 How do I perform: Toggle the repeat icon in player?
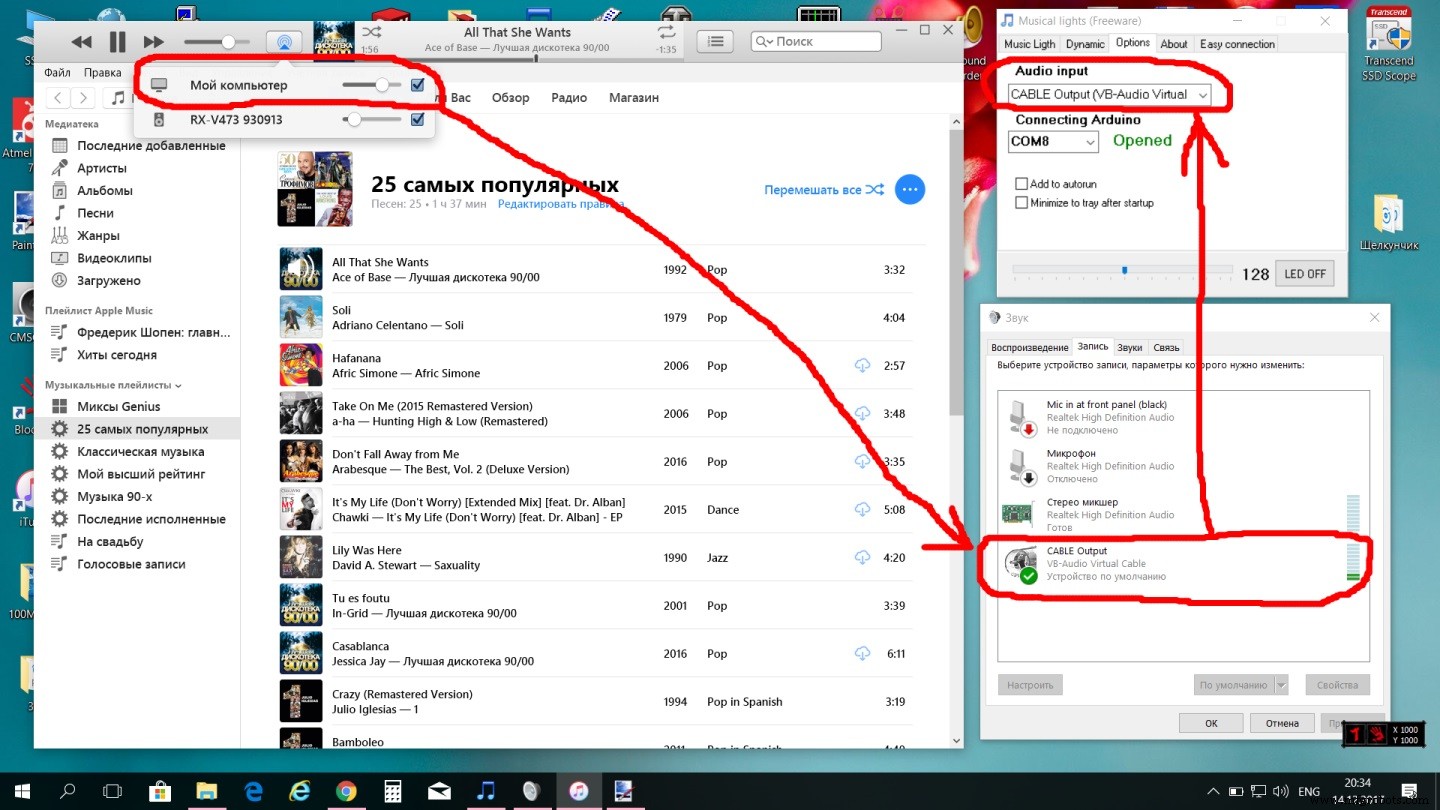pyautogui.click(x=666, y=33)
